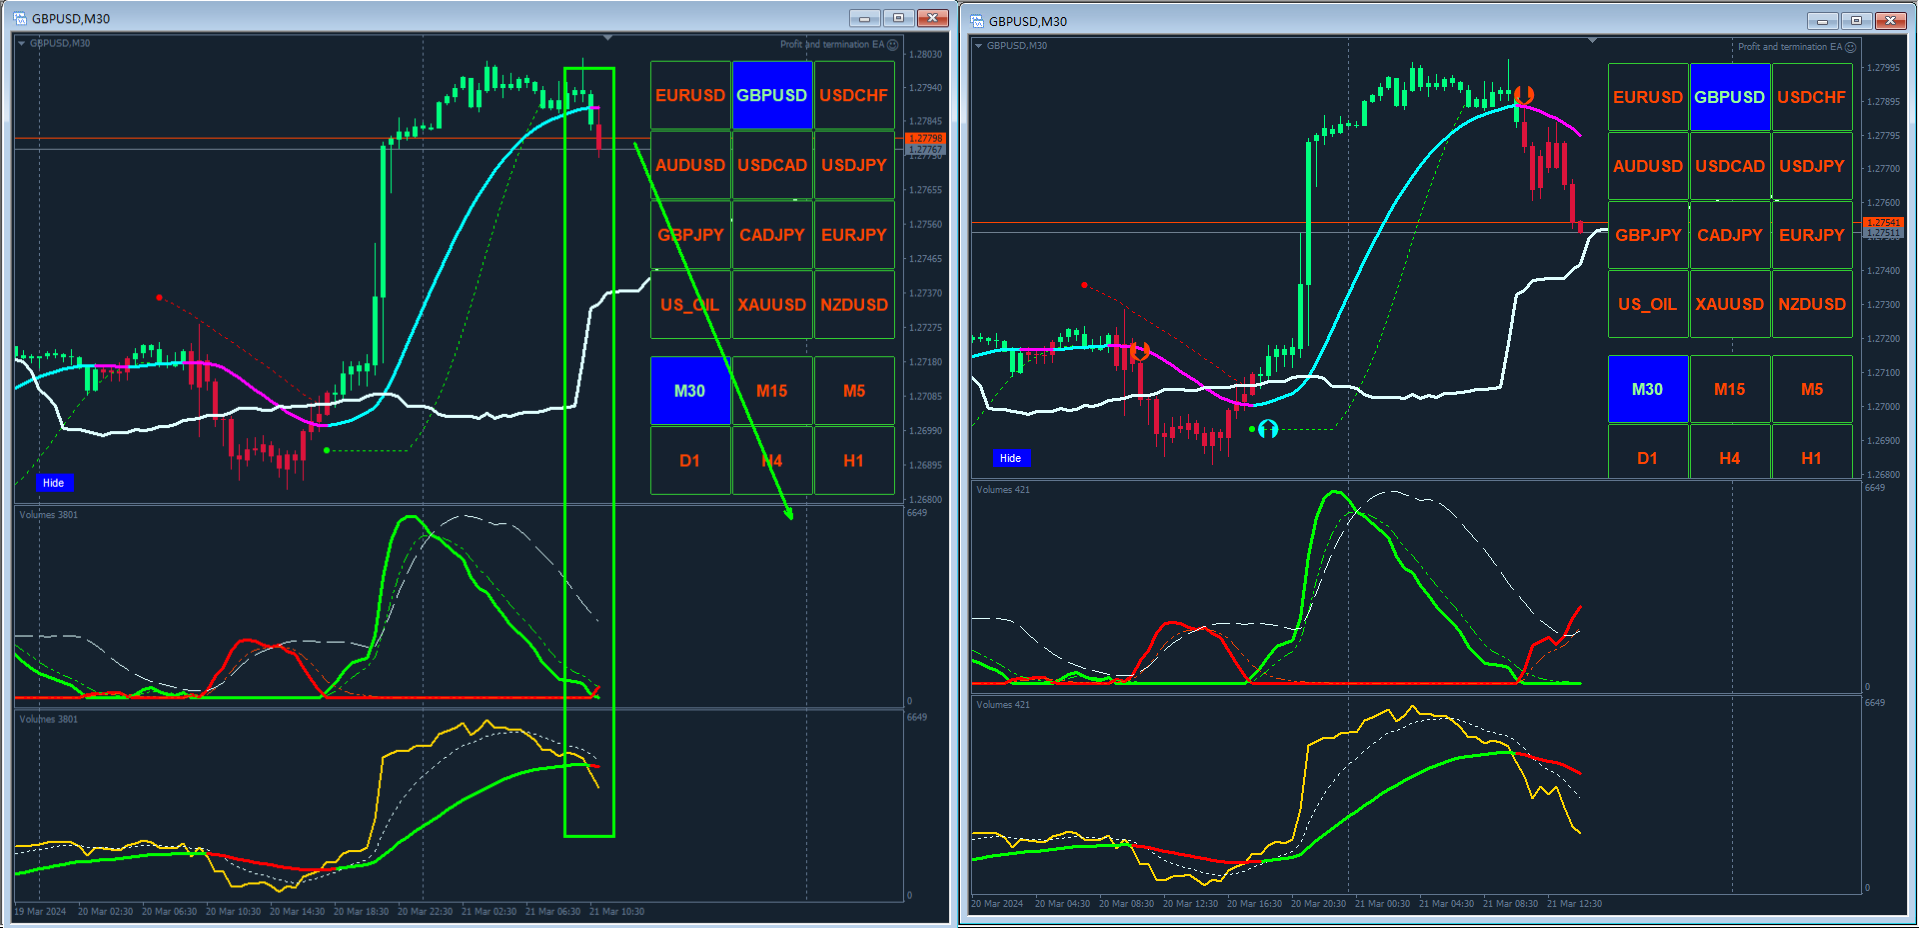The height and width of the screenshot is (928, 1919).
Task: Load GBPJPY in the left window
Action: click(x=690, y=235)
